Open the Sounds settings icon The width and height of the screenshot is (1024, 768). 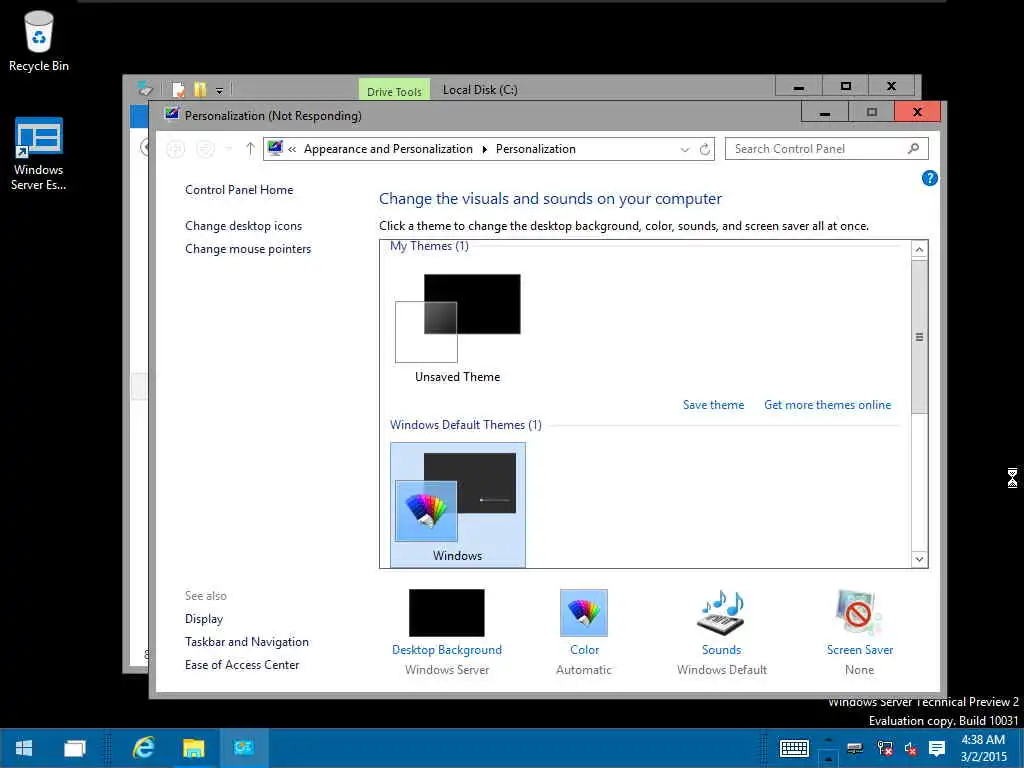pyautogui.click(x=721, y=613)
